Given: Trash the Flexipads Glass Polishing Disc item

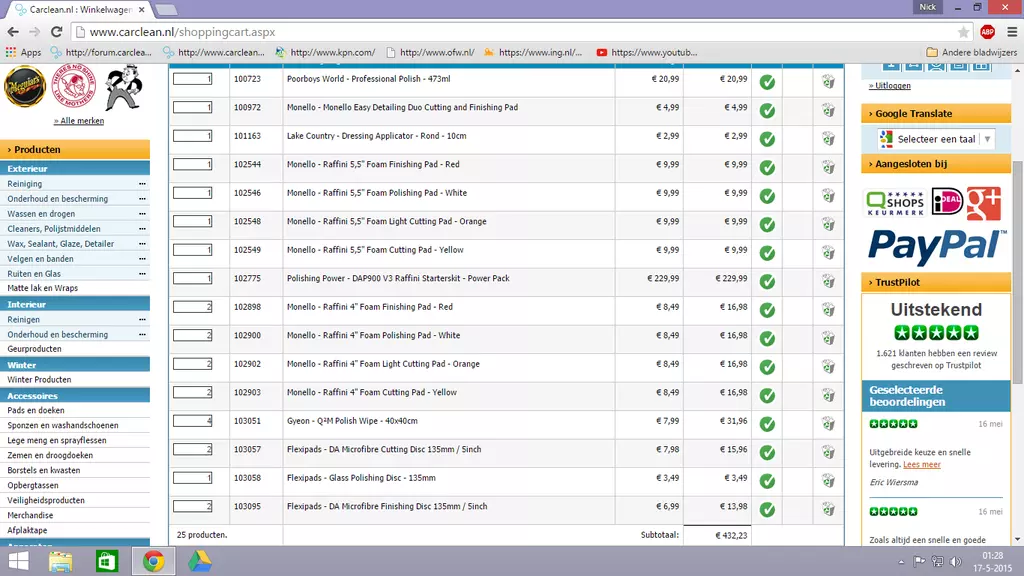Looking at the screenshot, I should coord(828,480).
